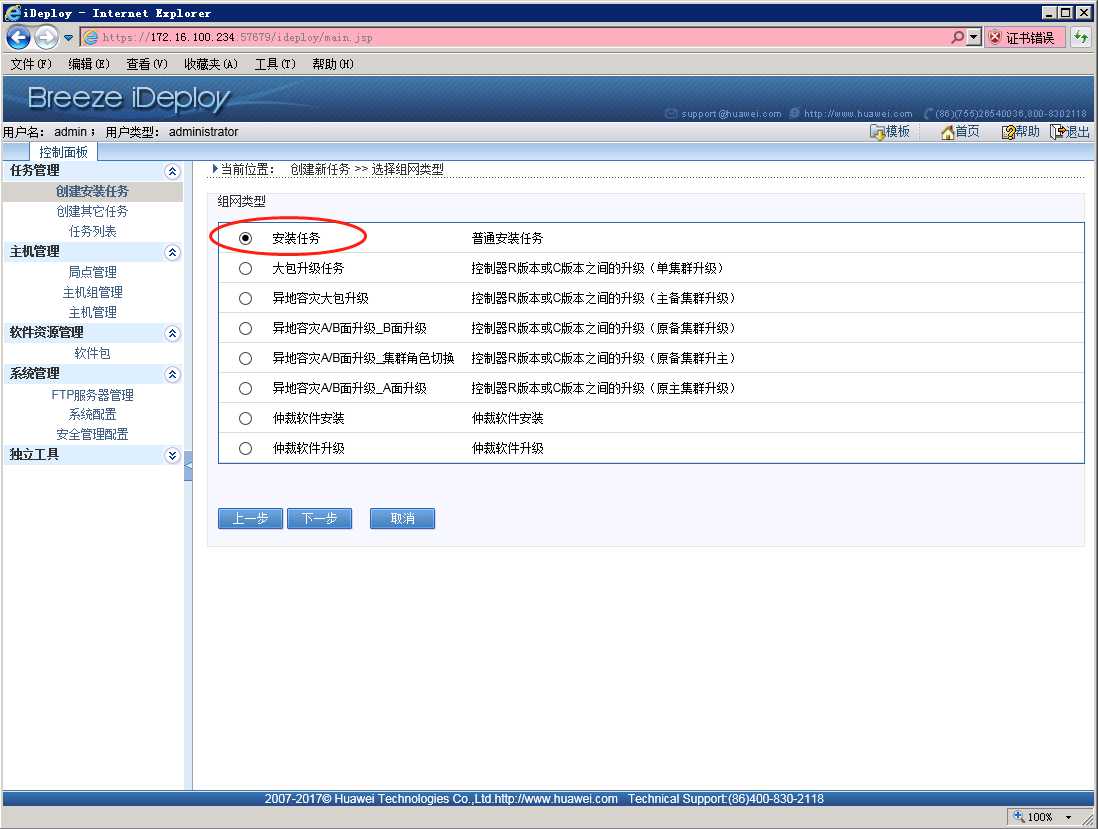This screenshot has height=829, width=1098.
Task: Open 局点管理 in sidebar
Action: point(92,272)
